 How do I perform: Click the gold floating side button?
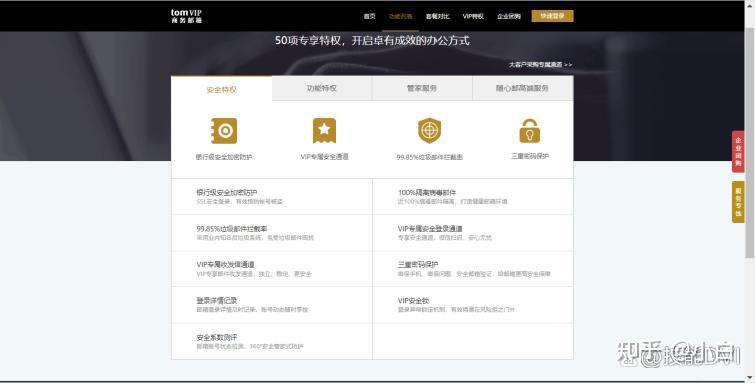coord(738,202)
